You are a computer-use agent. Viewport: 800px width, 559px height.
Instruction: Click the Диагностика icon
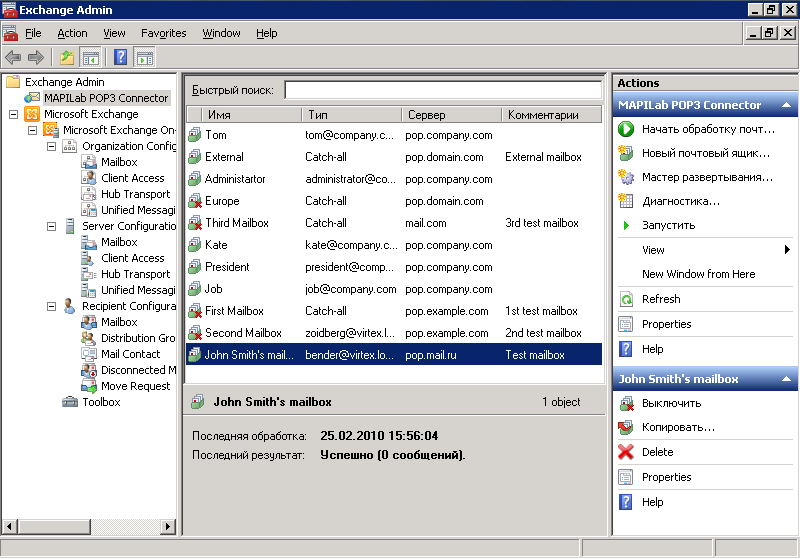click(626, 201)
